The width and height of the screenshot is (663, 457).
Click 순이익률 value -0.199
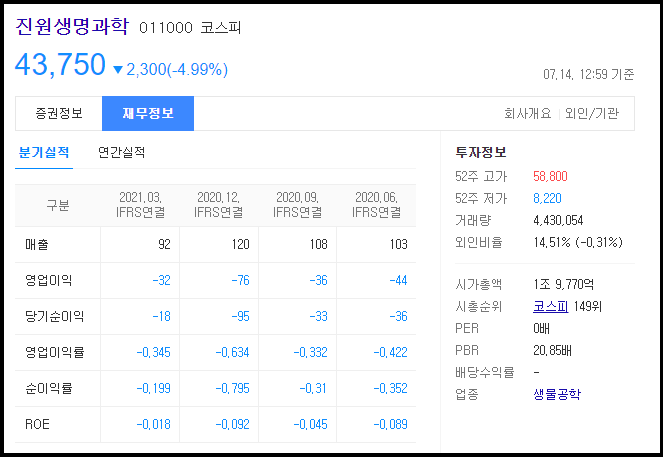click(x=153, y=388)
